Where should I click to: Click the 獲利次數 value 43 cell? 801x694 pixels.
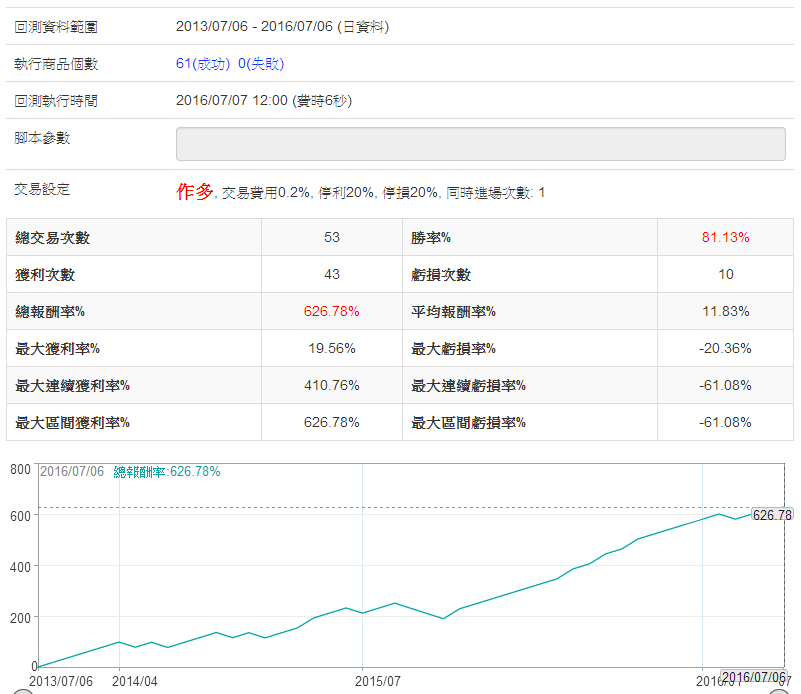pyautogui.click(x=331, y=274)
